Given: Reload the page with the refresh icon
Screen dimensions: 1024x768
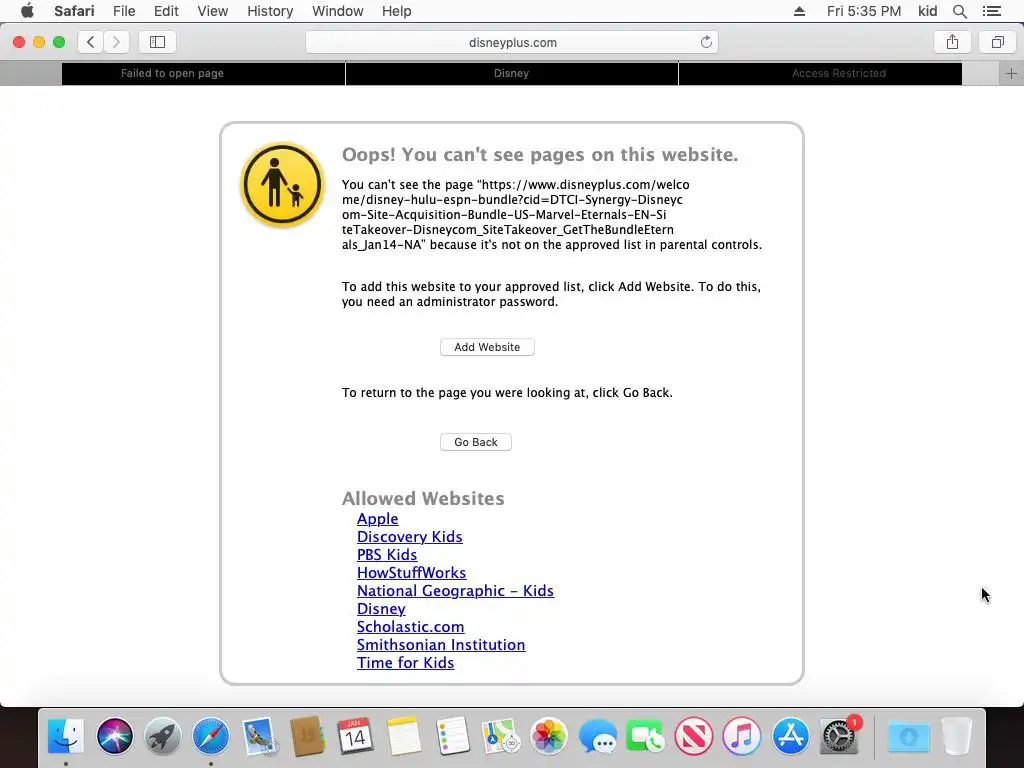Looking at the screenshot, I should pos(706,42).
